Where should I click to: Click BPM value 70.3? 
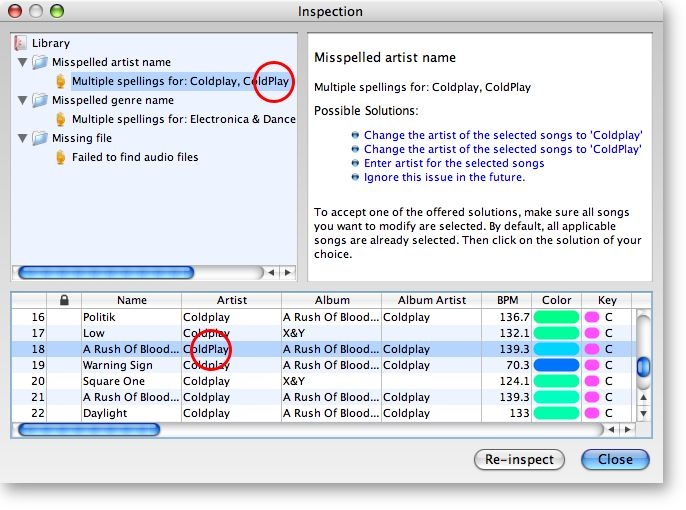coord(517,365)
